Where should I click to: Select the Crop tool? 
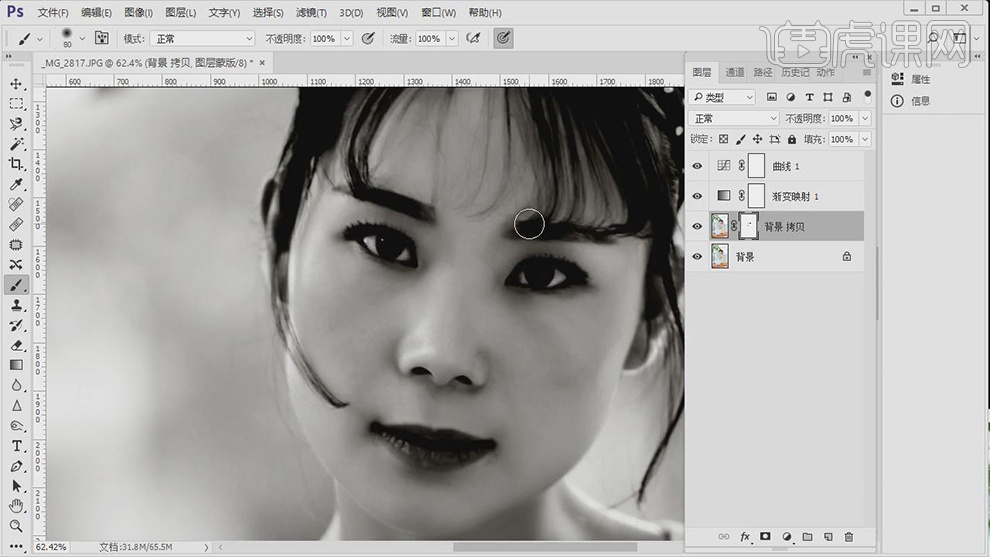point(16,164)
